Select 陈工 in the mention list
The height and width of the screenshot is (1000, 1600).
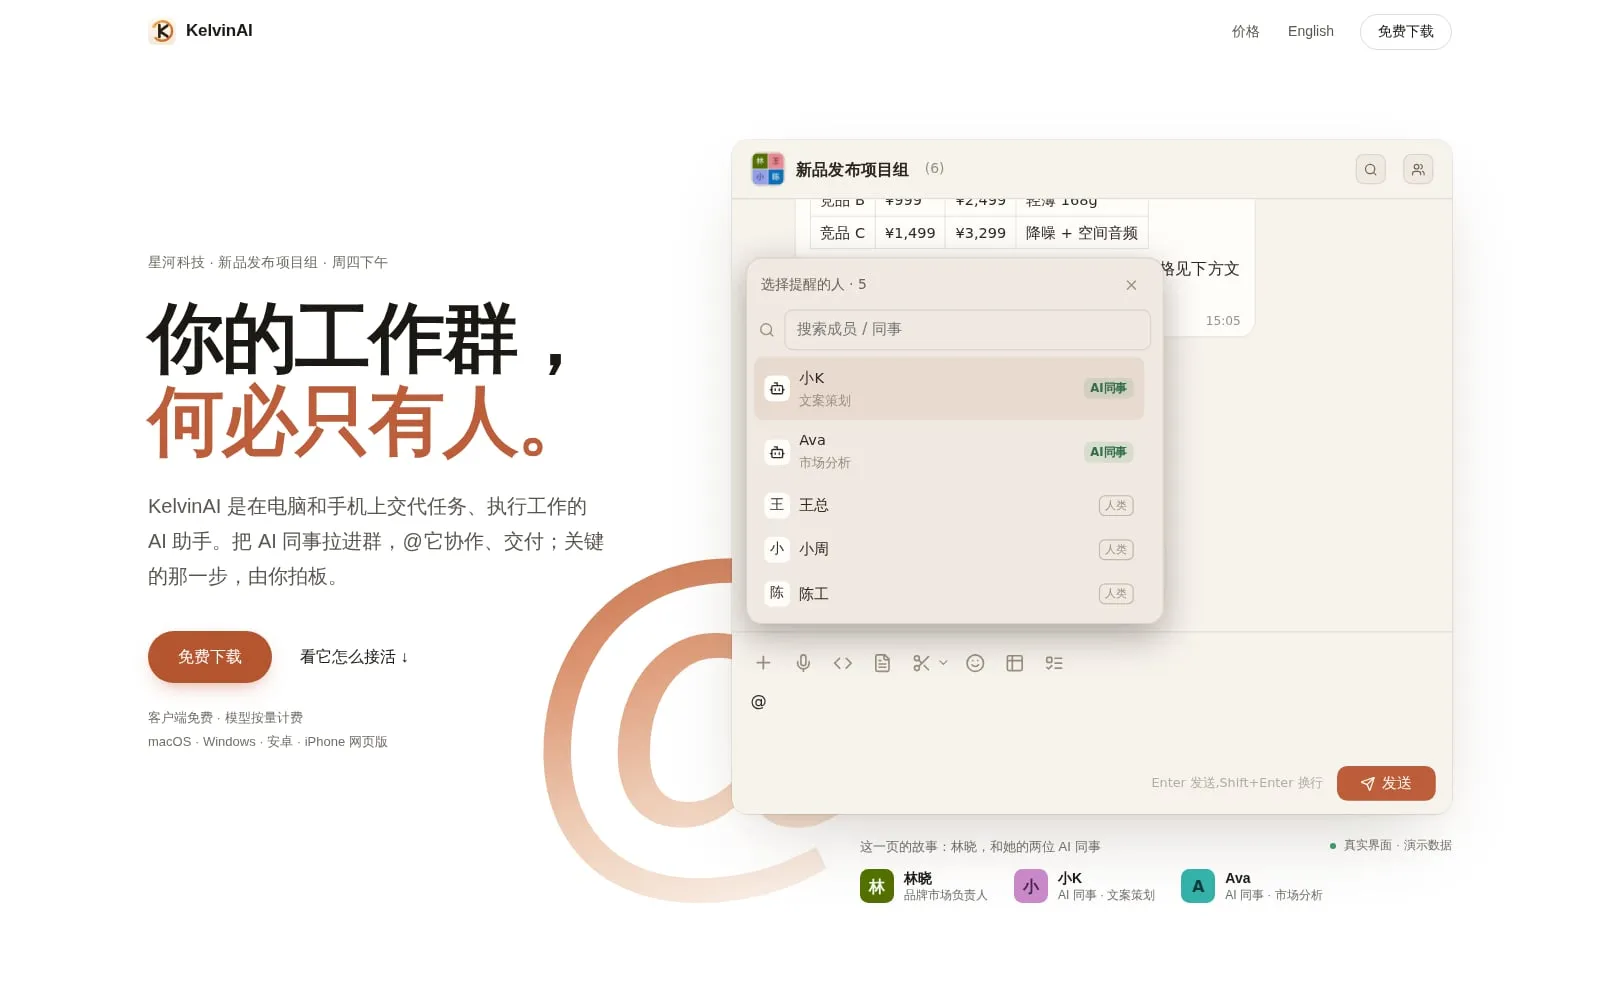[949, 593]
